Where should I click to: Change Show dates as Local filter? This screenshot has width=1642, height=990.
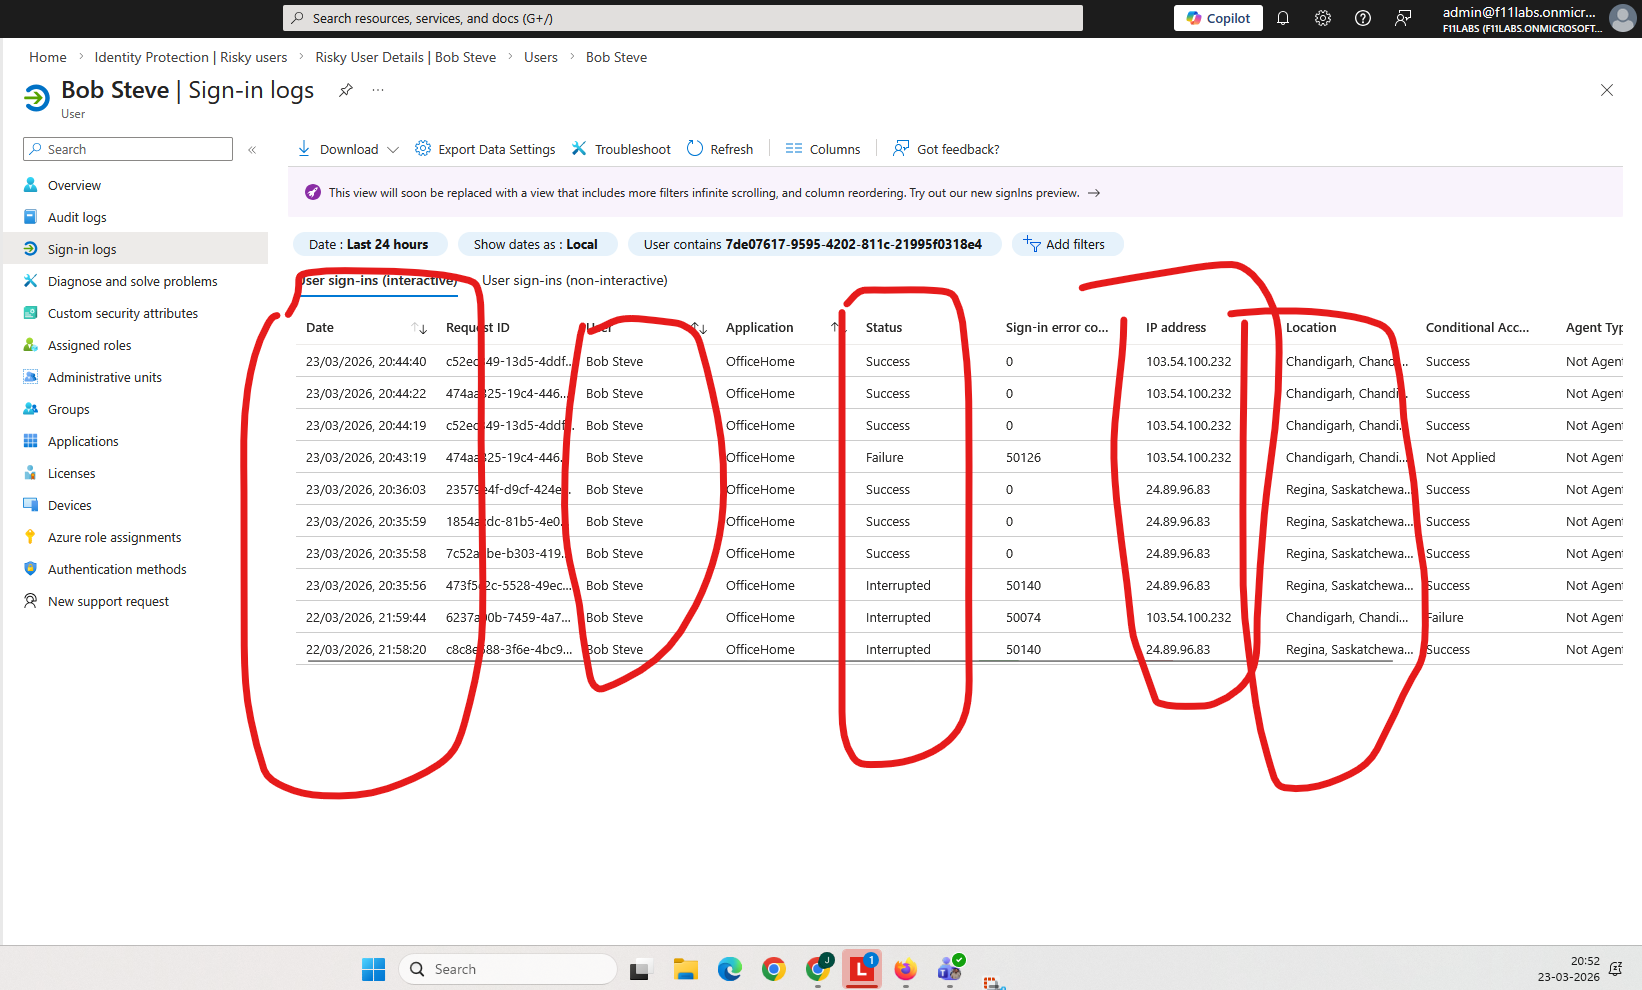pyautogui.click(x=535, y=244)
